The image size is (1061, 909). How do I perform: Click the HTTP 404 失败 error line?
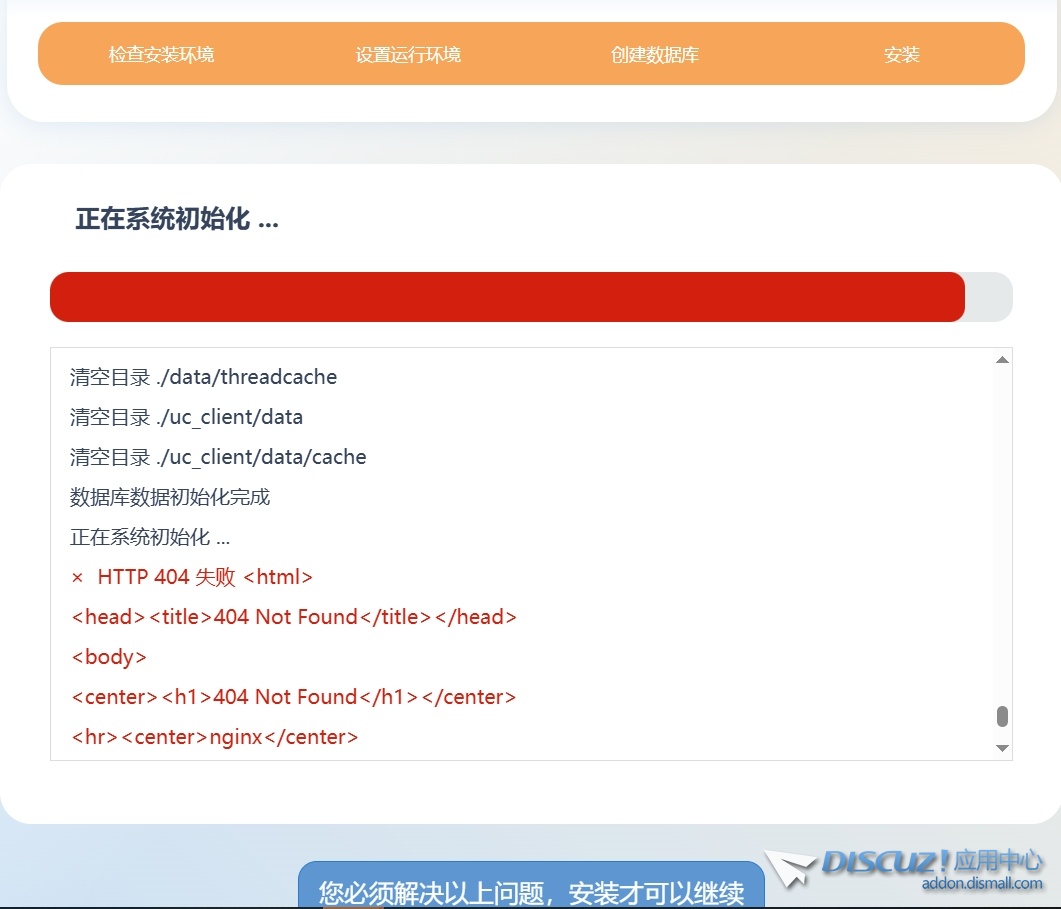(x=191, y=577)
